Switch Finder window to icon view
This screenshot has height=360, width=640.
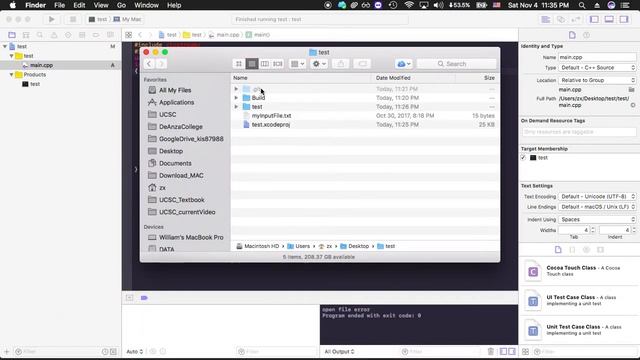click(x=239, y=64)
